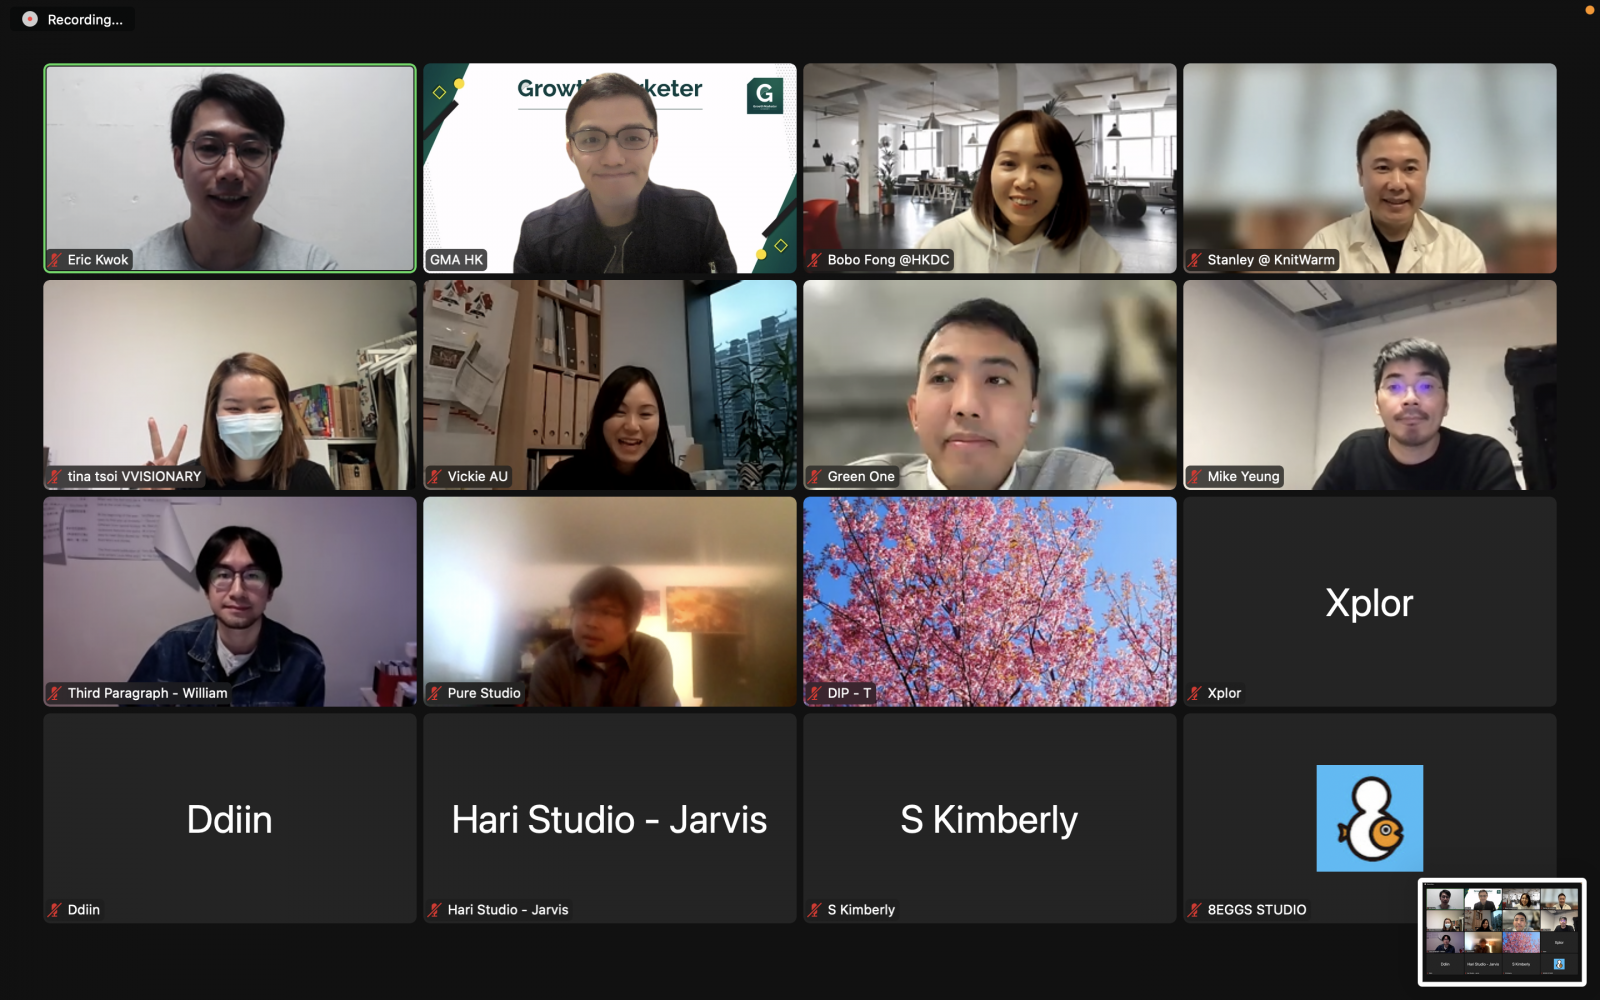Click muted mic icon beside 8EGGS STUDIO

click(x=1196, y=910)
